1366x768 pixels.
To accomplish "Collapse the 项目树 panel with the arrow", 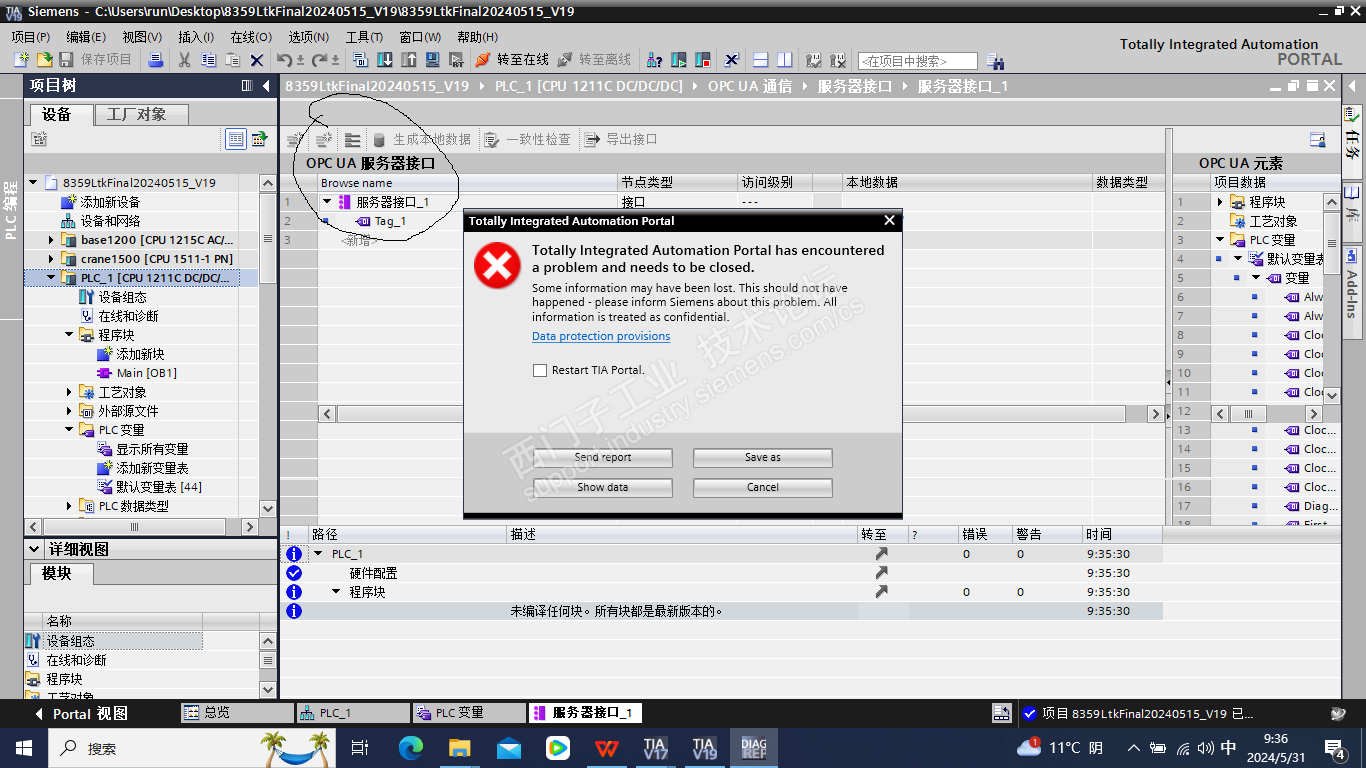I will (267, 86).
